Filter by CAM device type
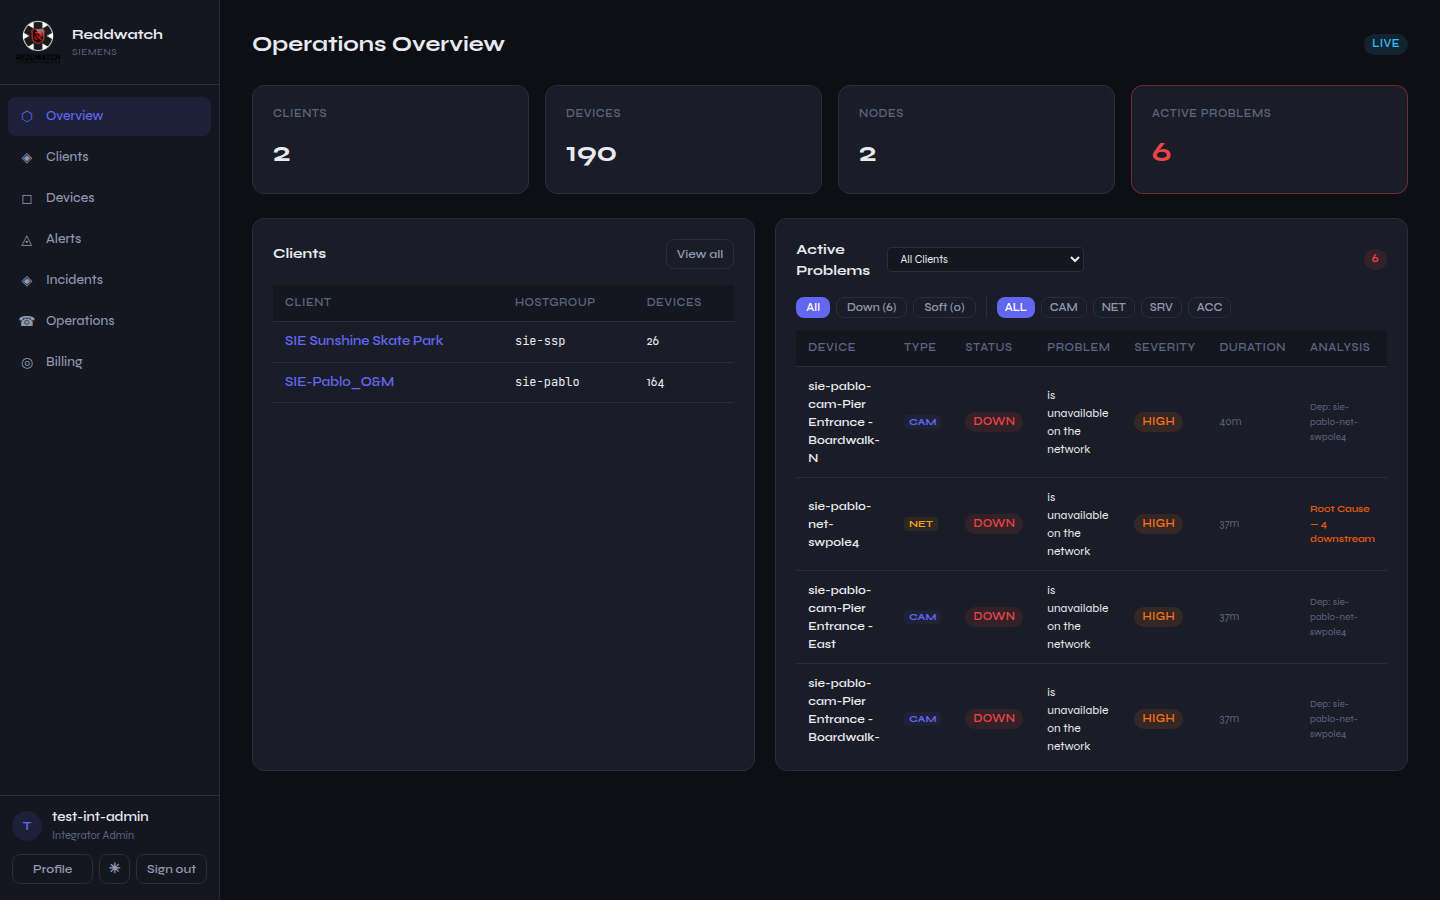This screenshot has height=900, width=1440. (x=1063, y=307)
